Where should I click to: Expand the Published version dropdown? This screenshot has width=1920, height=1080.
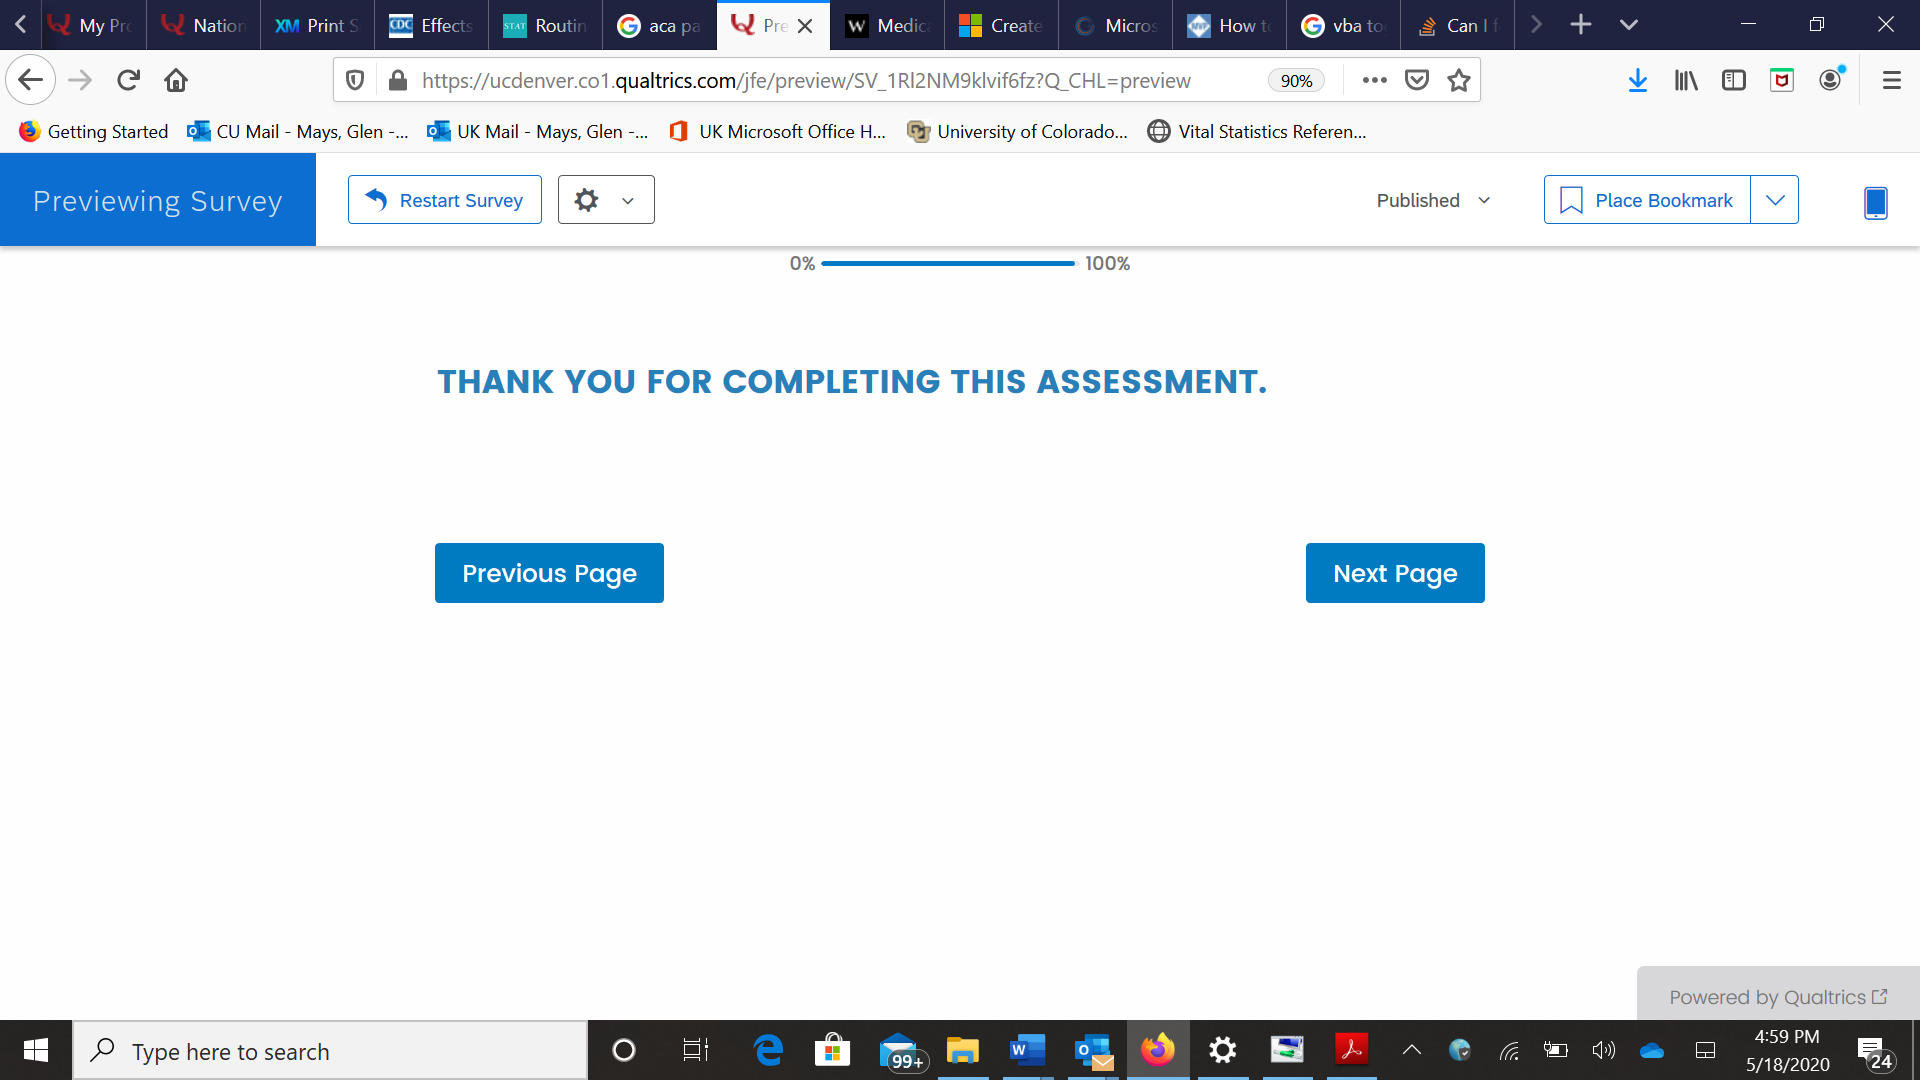(1433, 200)
